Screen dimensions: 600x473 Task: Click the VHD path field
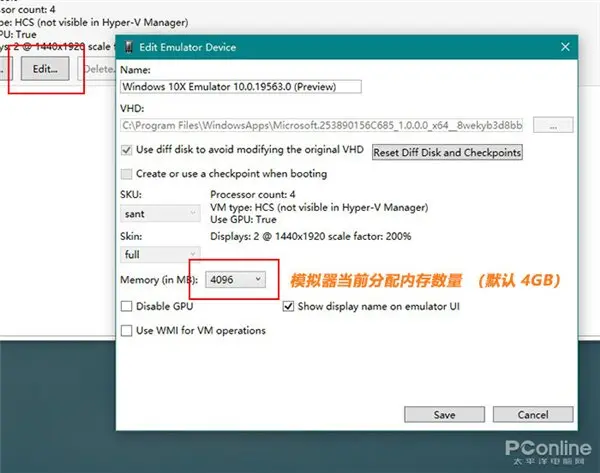click(322, 125)
